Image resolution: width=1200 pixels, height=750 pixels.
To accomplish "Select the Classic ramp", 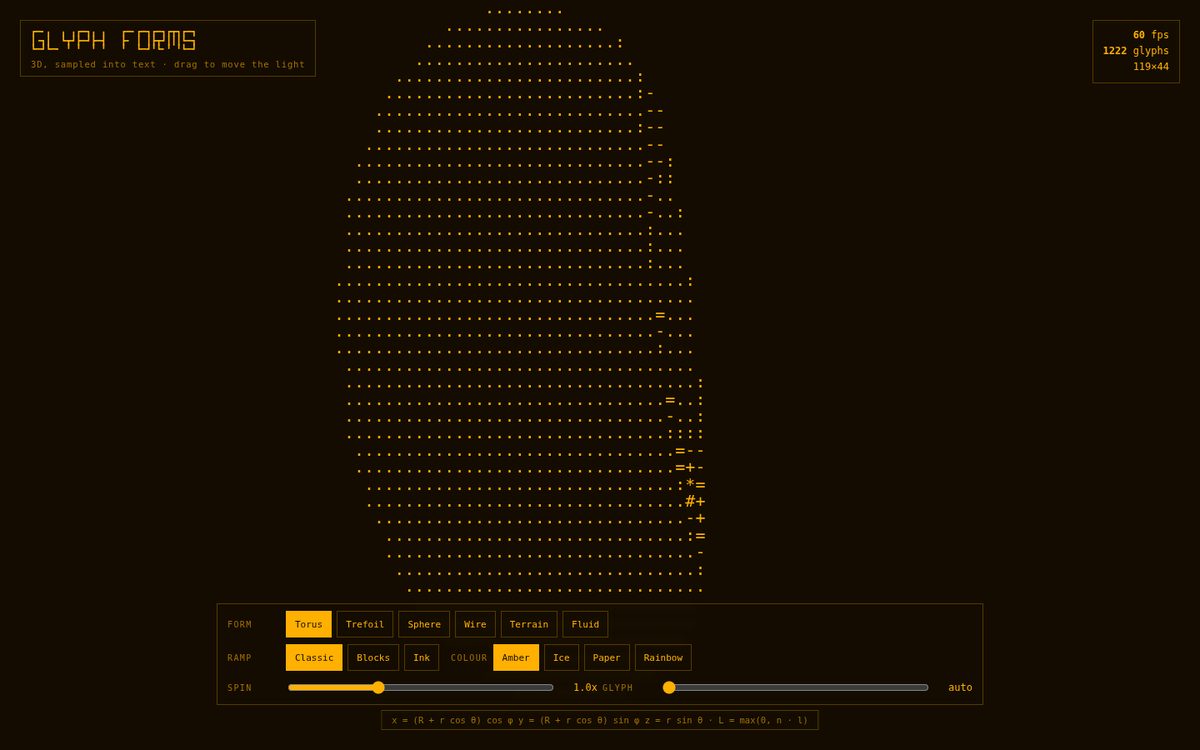I will [x=314, y=657].
